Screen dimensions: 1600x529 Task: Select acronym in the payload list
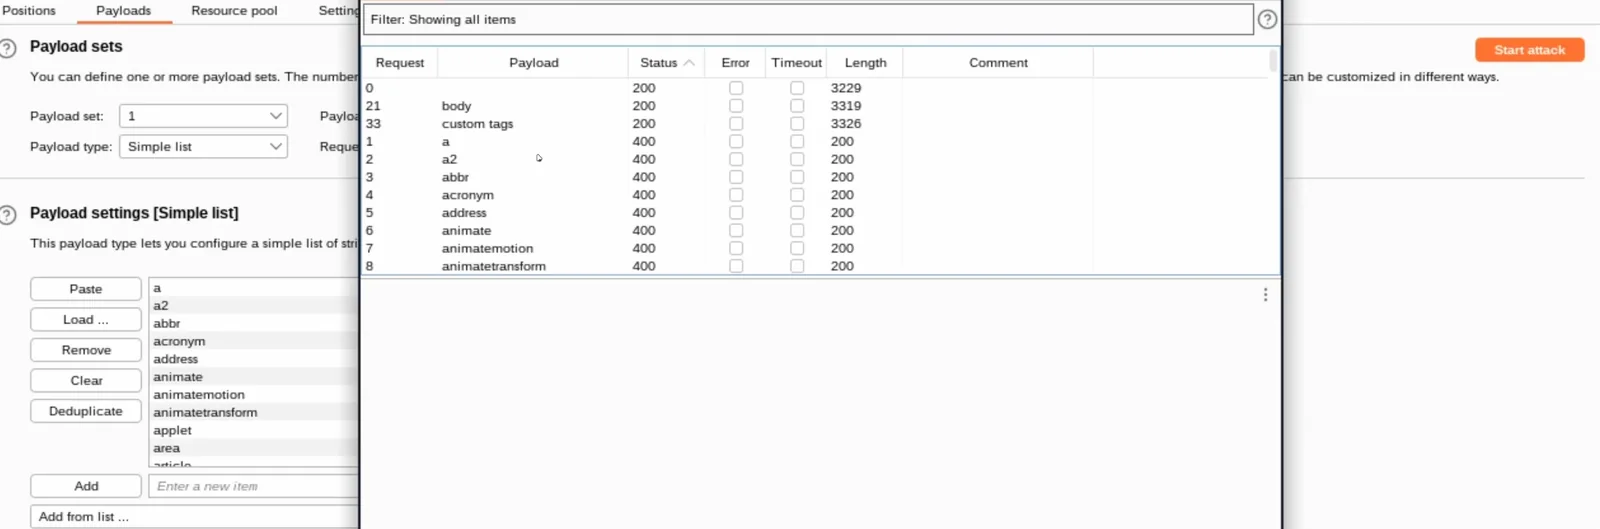(x=254, y=341)
